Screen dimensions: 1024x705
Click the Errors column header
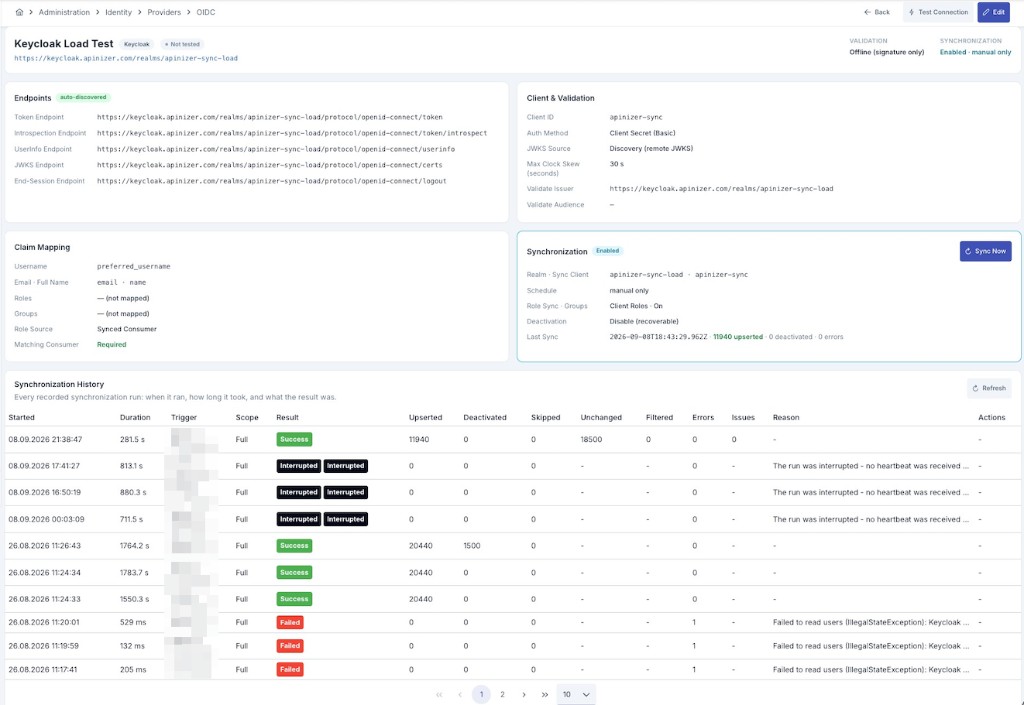tap(703, 417)
